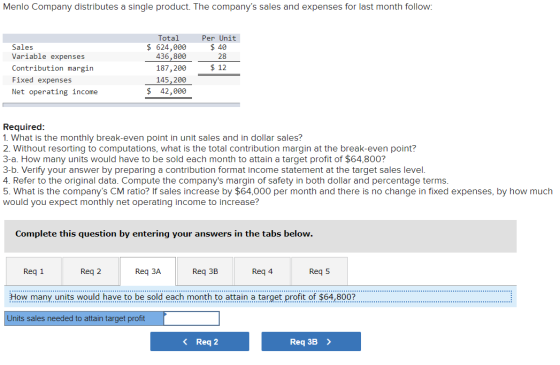This screenshot has height=365, width=560.
Task: Click the right chevron on Req 3B button
Action: [x=329, y=342]
